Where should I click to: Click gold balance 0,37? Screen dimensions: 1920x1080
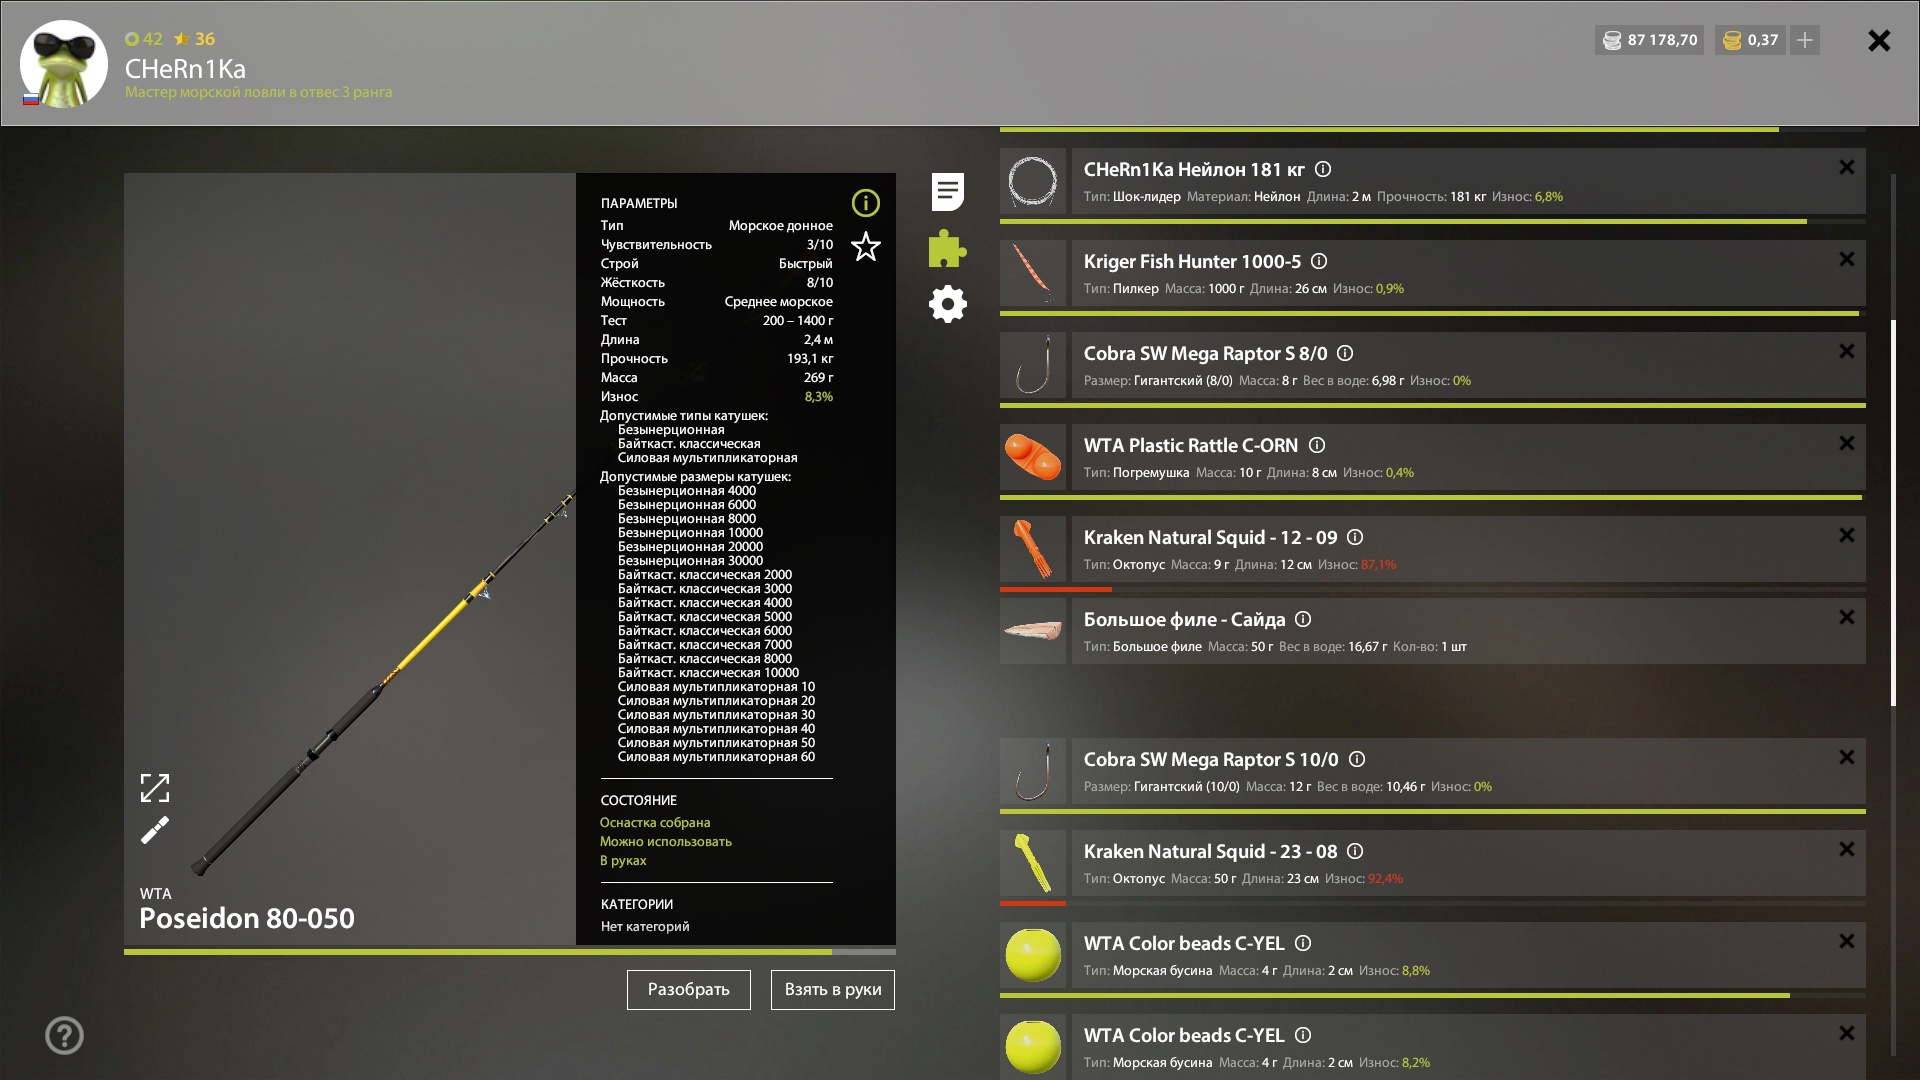click(1751, 40)
